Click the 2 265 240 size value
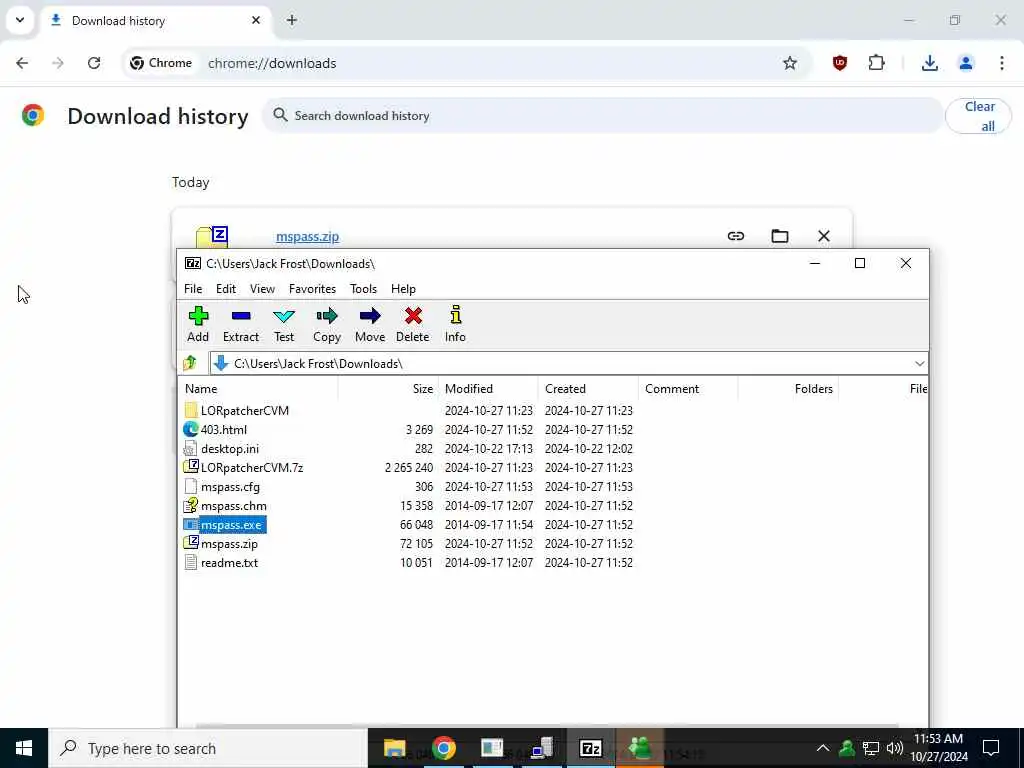 409,468
